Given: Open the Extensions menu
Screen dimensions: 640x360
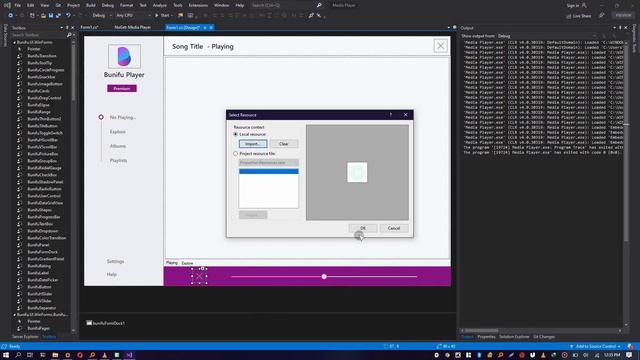Looking at the screenshot, I should [198, 5].
